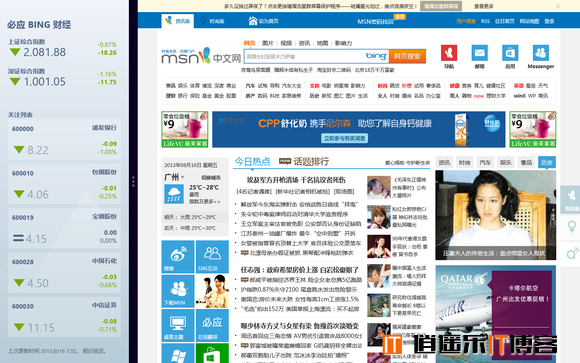Viewport: 580px width, 363px height.
Task: Select the 图片 search category tab
Action: [267, 43]
